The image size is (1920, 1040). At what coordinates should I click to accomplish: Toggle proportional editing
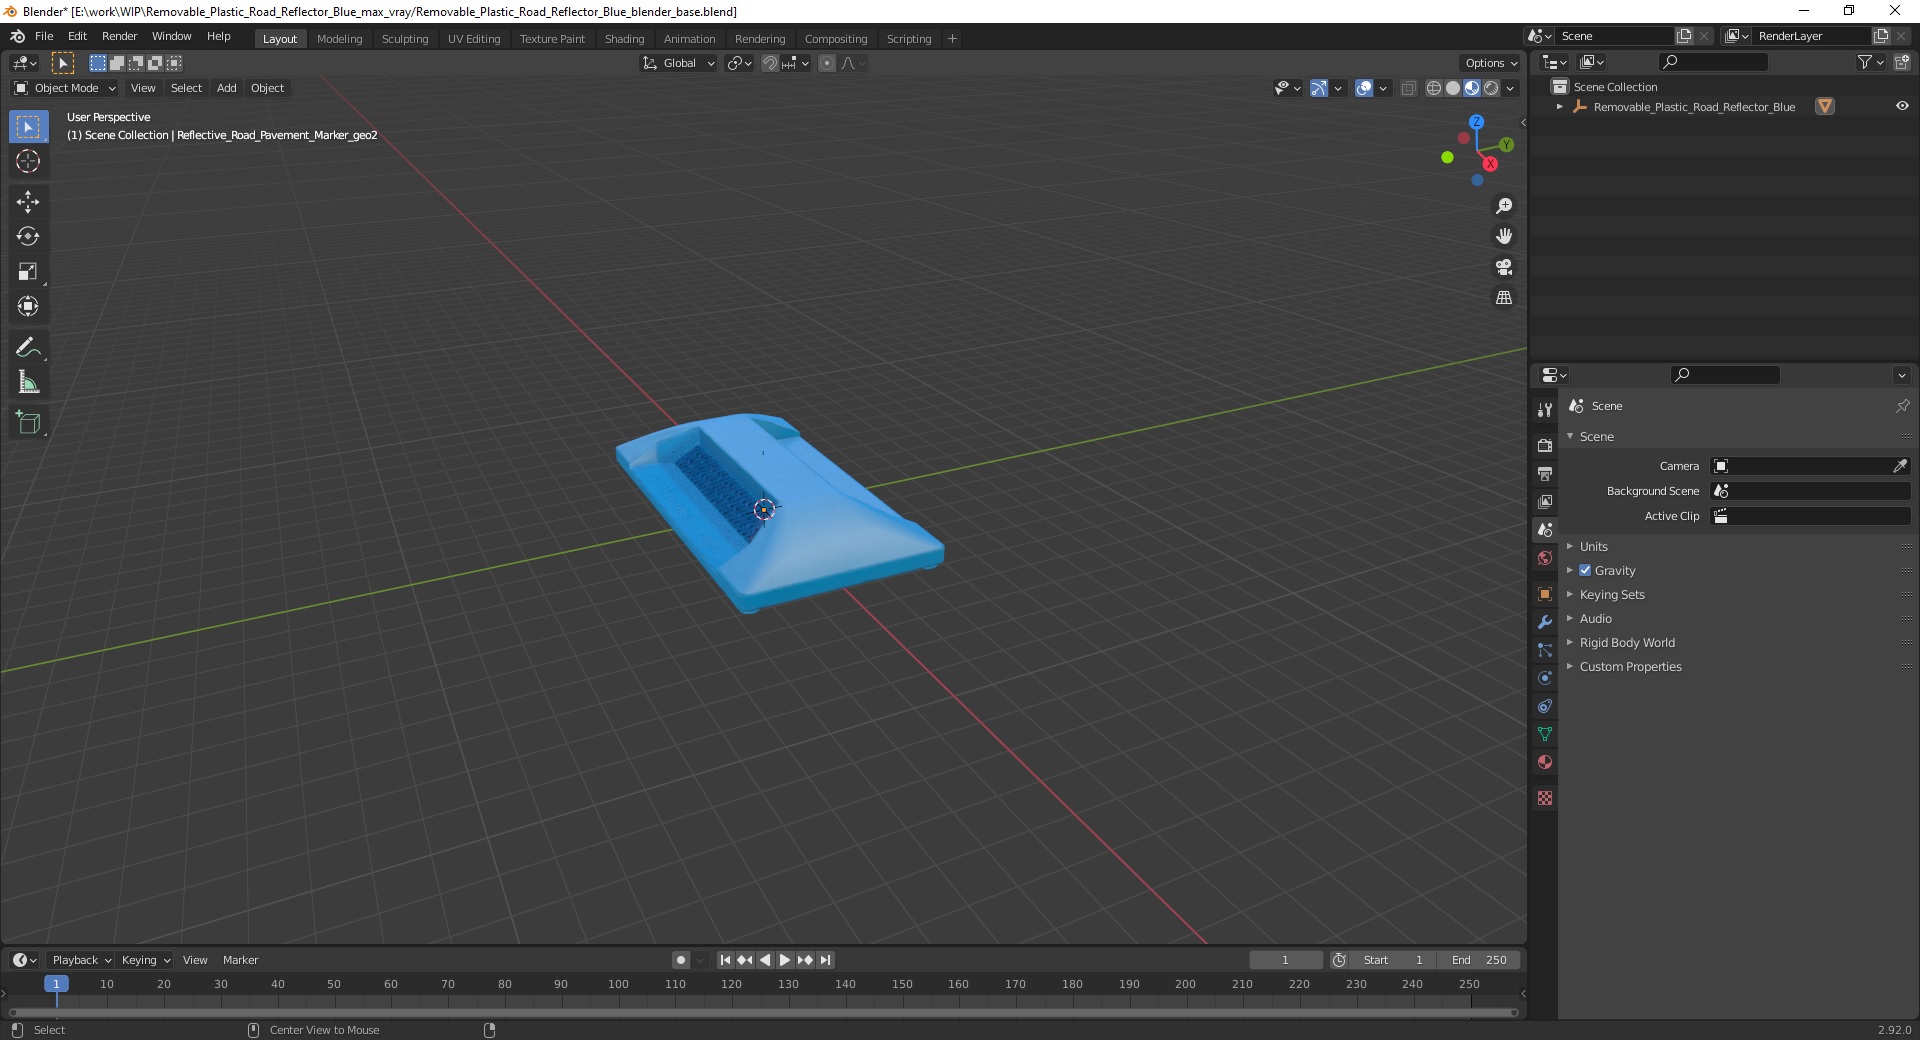point(826,63)
